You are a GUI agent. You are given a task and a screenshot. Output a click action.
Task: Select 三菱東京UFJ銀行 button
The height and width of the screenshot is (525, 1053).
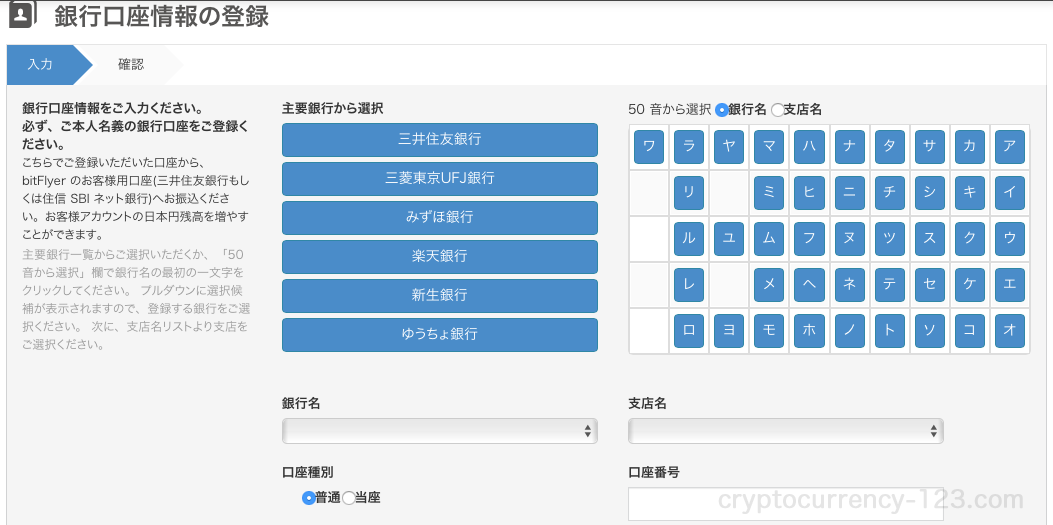coord(440,179)
